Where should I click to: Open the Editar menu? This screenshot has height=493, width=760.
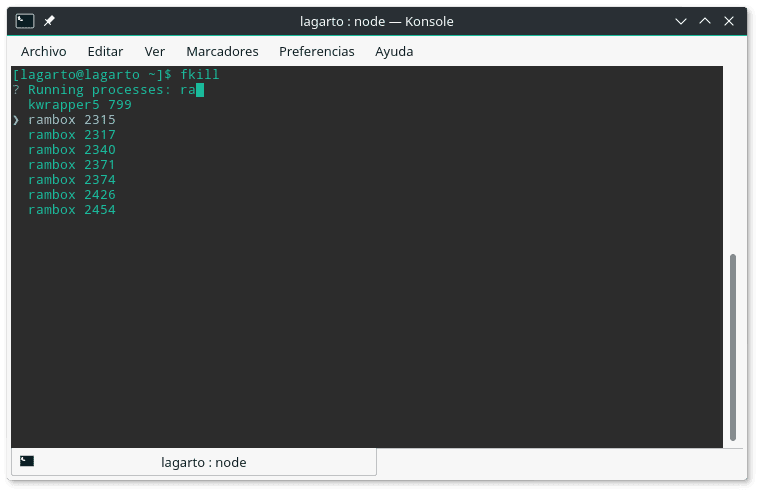[105, 51]
